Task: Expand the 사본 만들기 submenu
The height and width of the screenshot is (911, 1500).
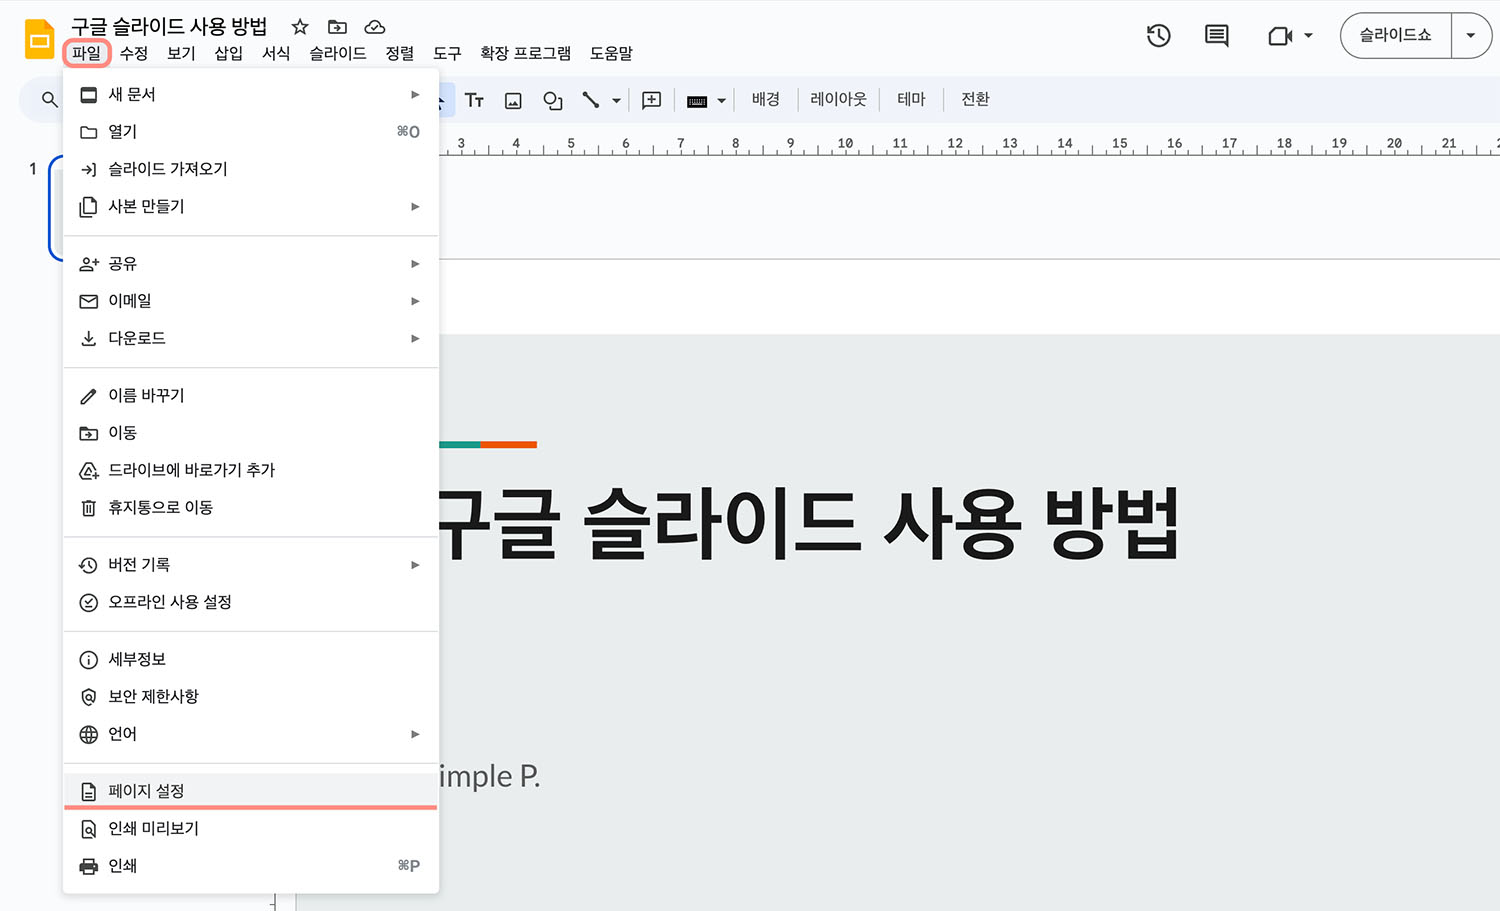Action: point(251,206)
